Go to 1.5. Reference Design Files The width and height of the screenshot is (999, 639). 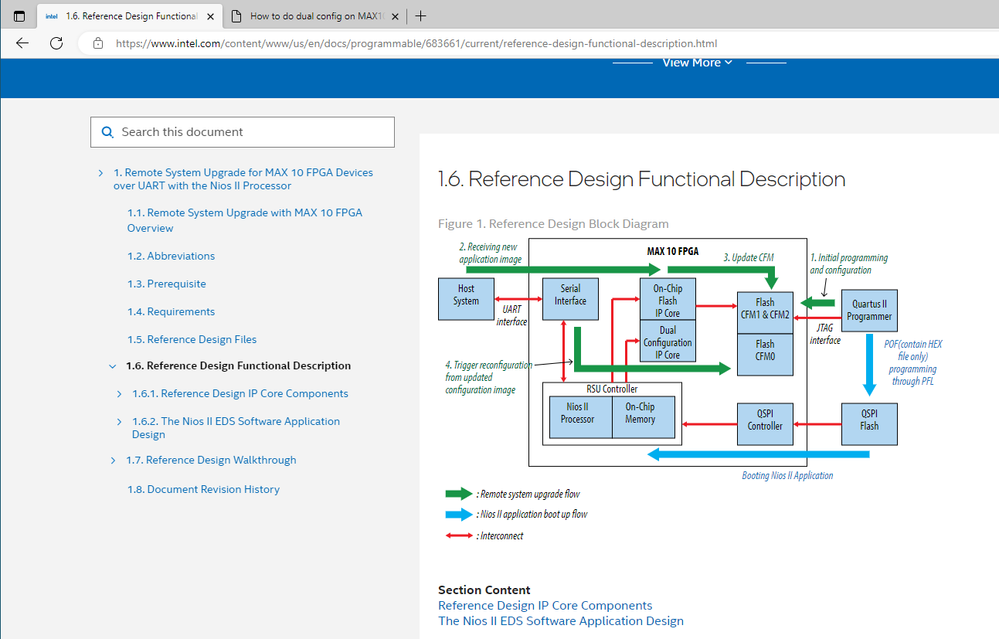(x=191, y=339)
